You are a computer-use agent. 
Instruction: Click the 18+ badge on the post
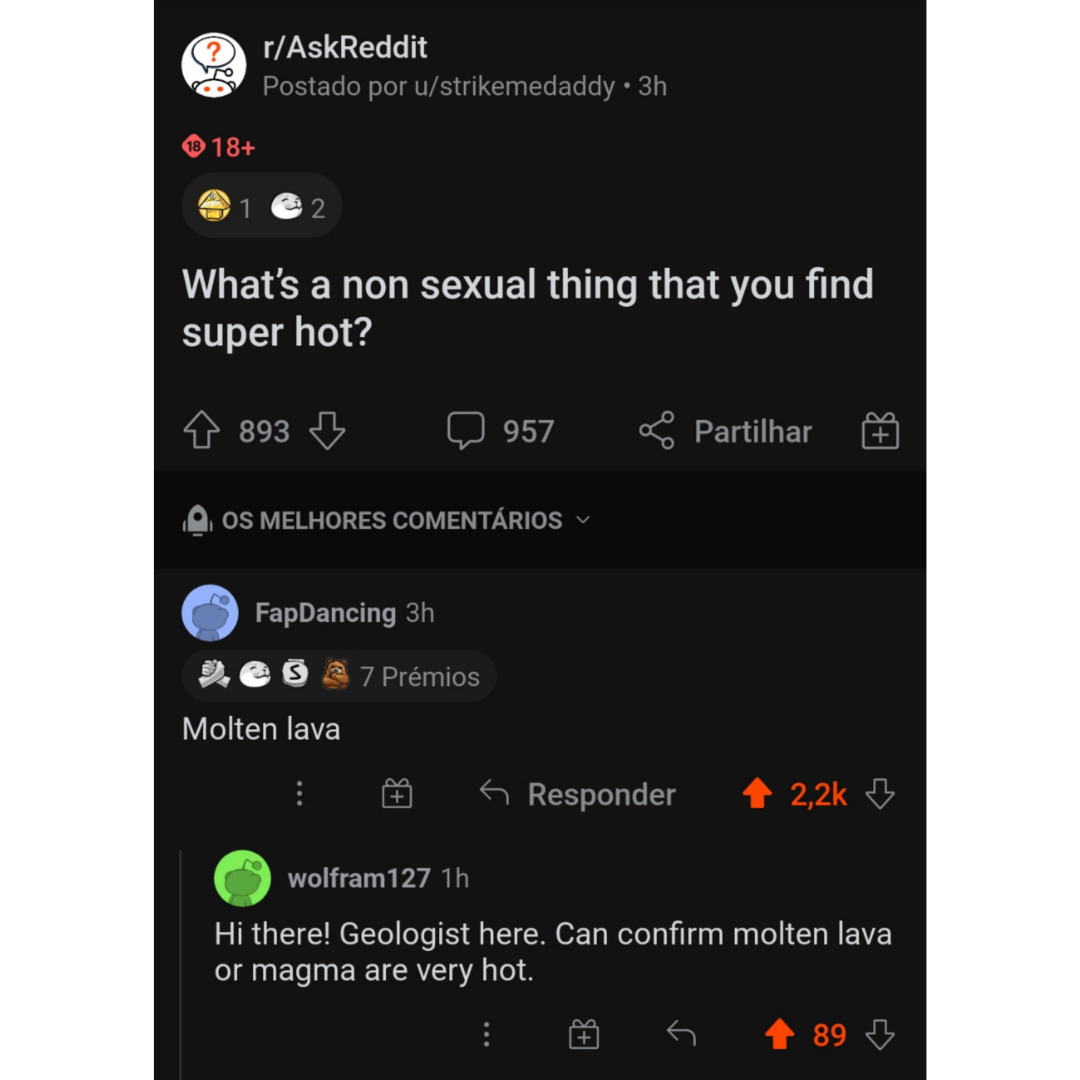(x=218, y=147)
